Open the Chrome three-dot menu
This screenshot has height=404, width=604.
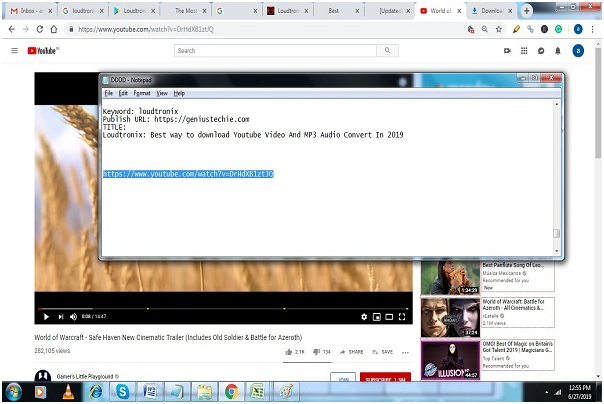592,29
